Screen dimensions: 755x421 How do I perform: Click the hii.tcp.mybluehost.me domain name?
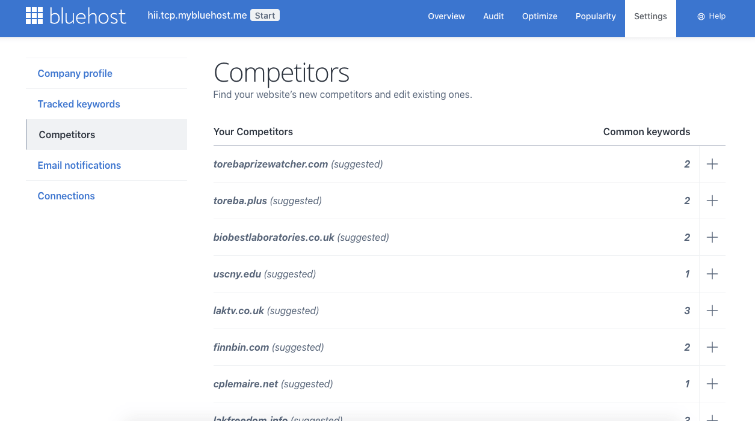pyautogui.click(x=197, y=15)
